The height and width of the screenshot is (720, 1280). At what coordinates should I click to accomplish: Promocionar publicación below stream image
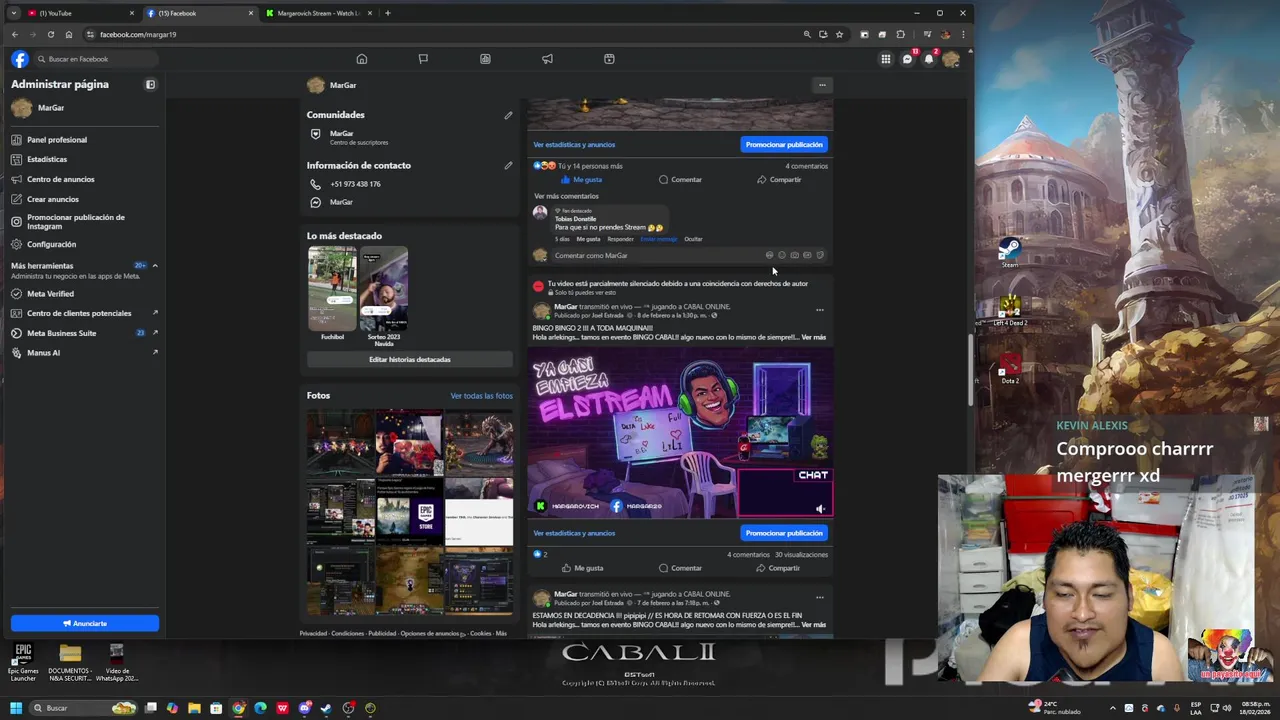784,533
